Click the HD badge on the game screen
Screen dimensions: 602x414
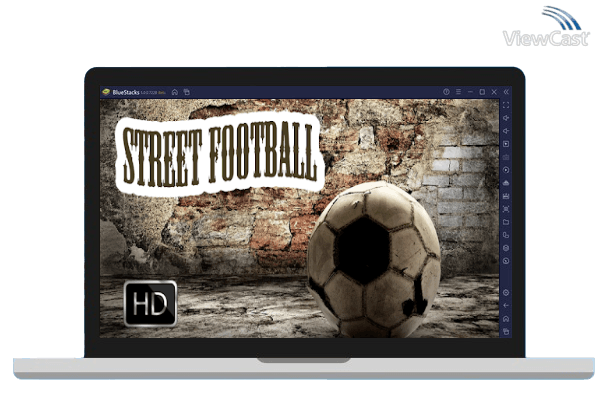click(x=150, y=304)
